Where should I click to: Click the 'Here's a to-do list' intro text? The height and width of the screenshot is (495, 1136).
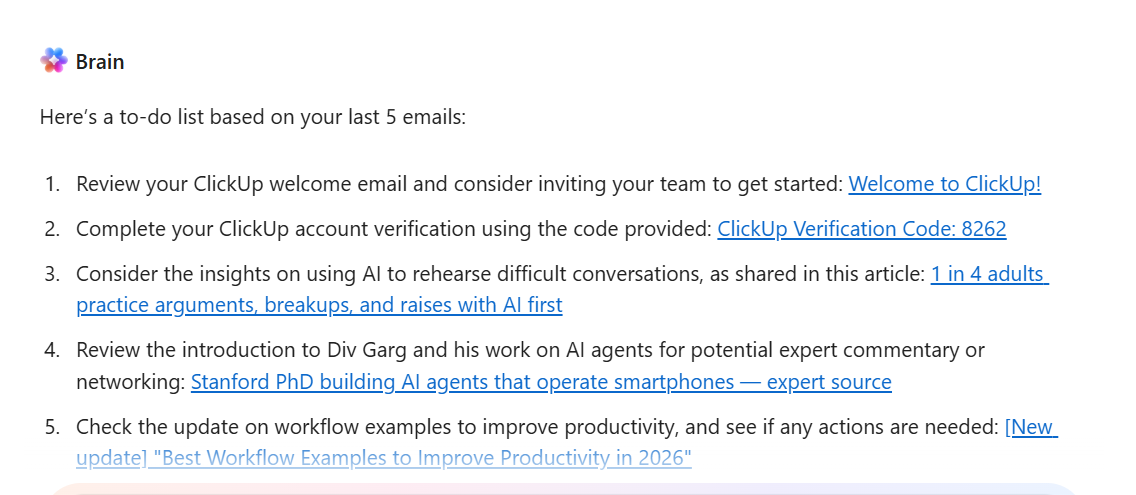[253, 117]
